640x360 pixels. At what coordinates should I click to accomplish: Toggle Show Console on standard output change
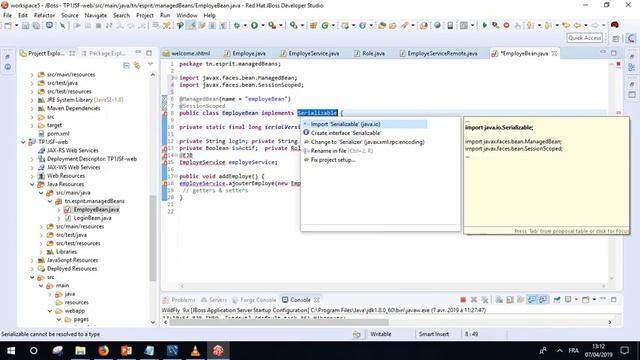(532, 300)
